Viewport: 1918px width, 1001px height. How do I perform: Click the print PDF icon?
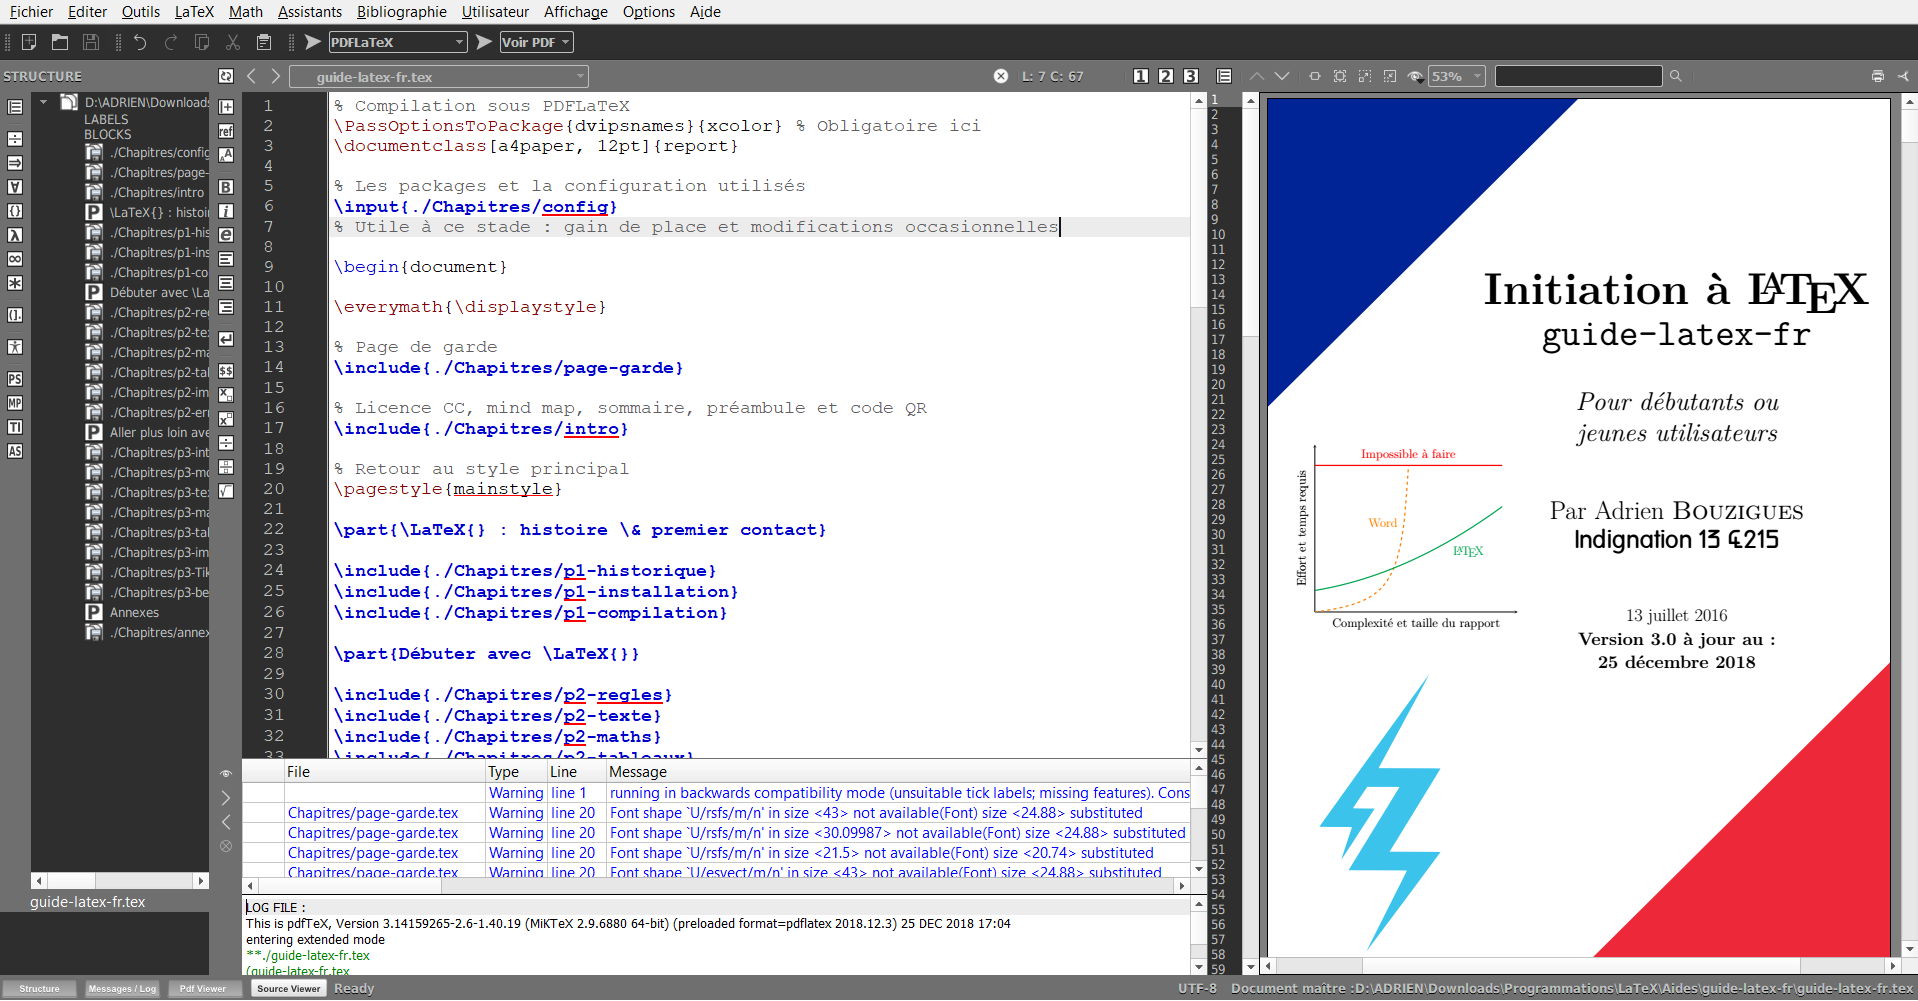1877,76
